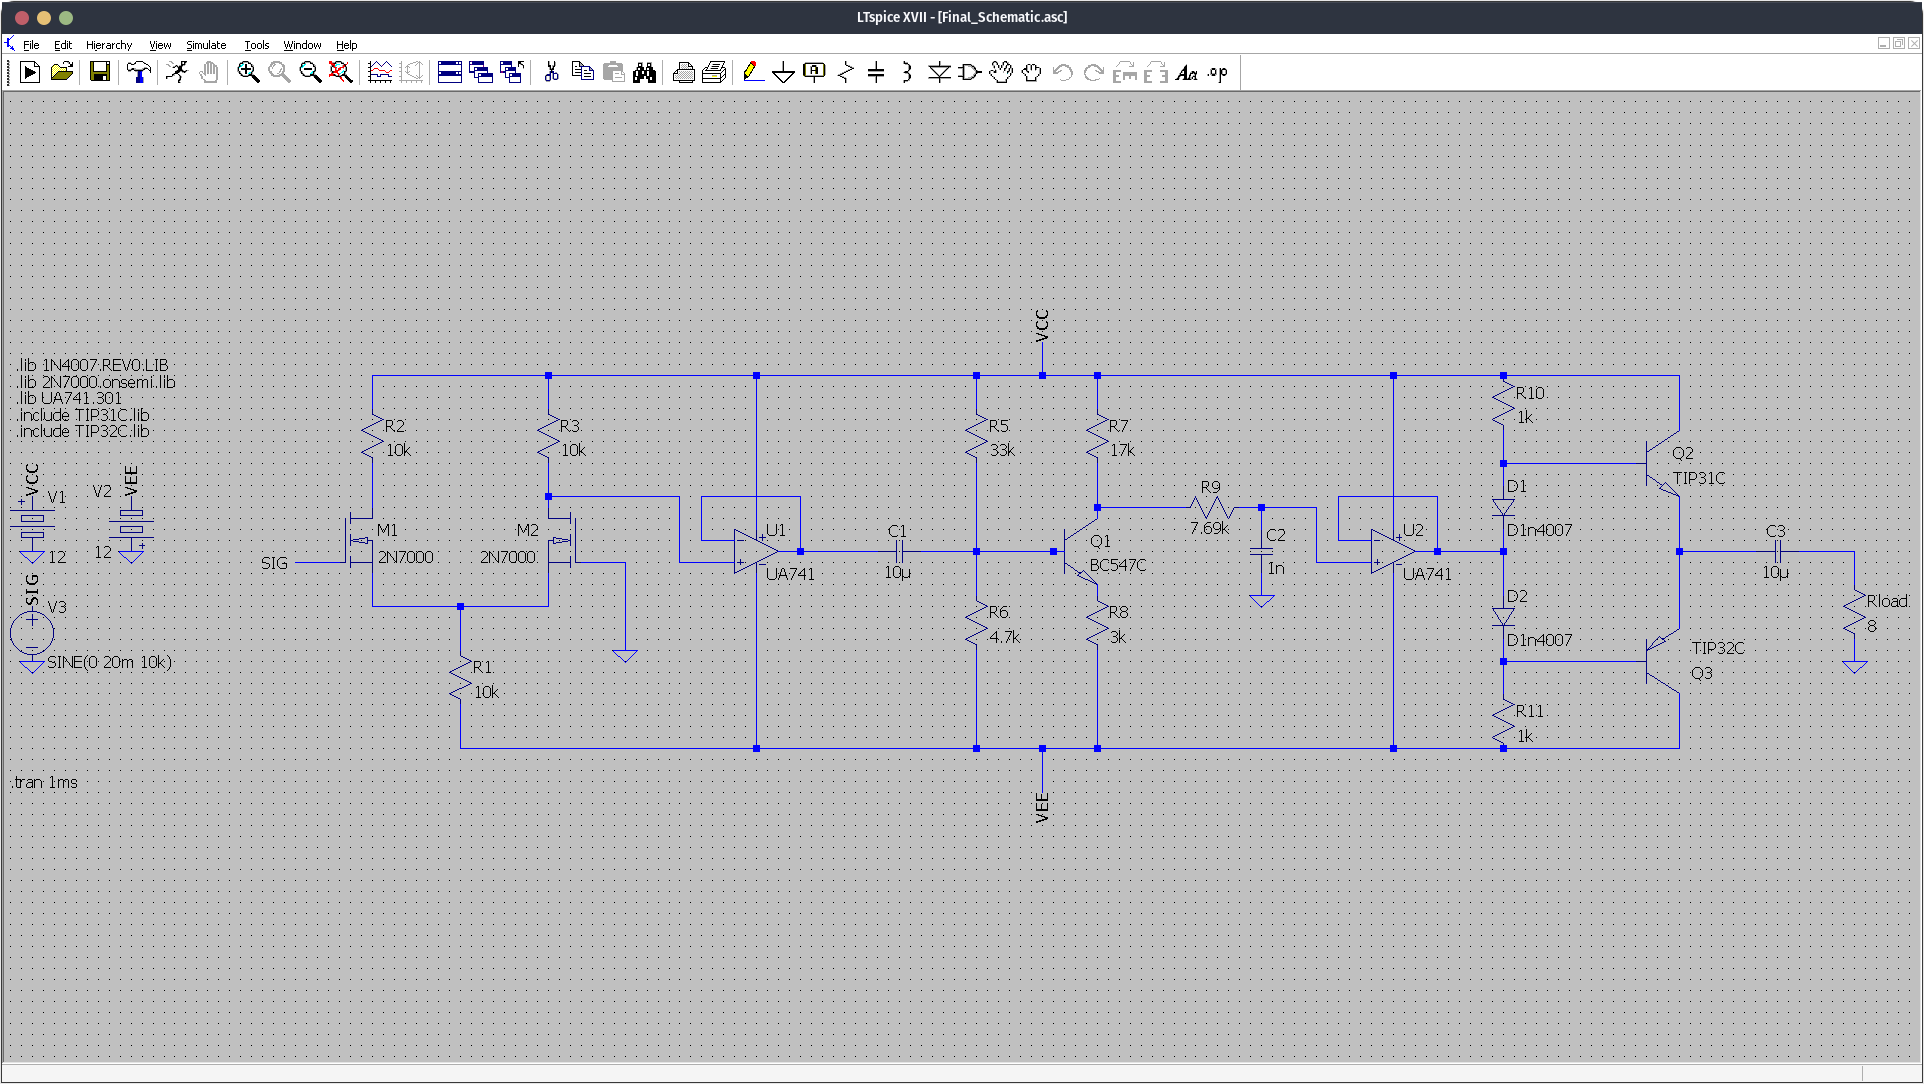Select the Place Inductor tool
Screen dimensions: 1924x1084
click(x=907, y=72)
